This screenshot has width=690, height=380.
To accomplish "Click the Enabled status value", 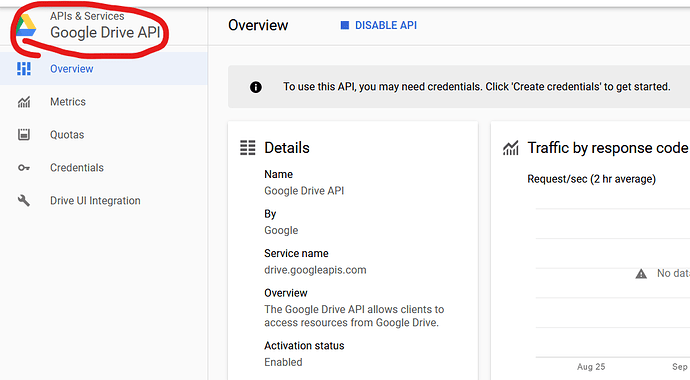I will coord(283,362).
